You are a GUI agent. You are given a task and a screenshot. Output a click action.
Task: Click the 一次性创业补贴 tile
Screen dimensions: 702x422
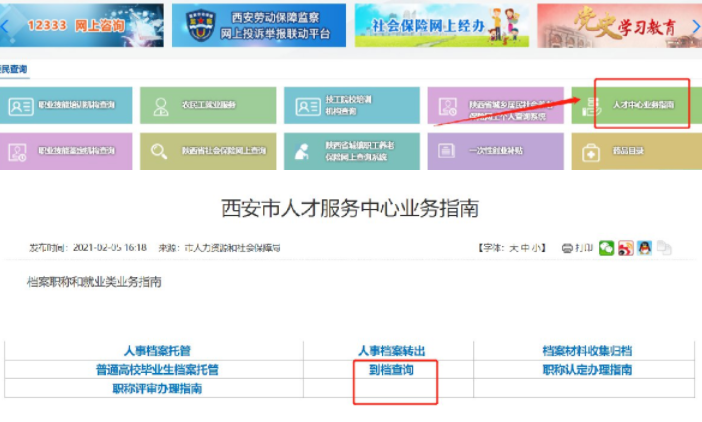(490, 151)
